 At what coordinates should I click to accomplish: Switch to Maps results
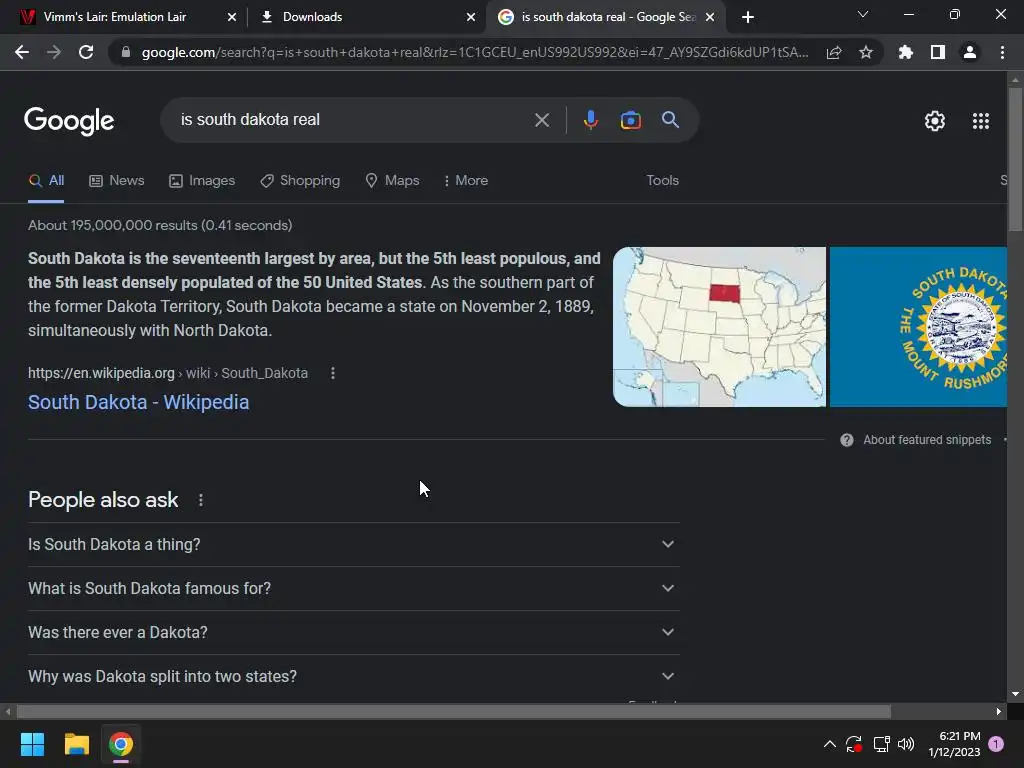[392, 181]
